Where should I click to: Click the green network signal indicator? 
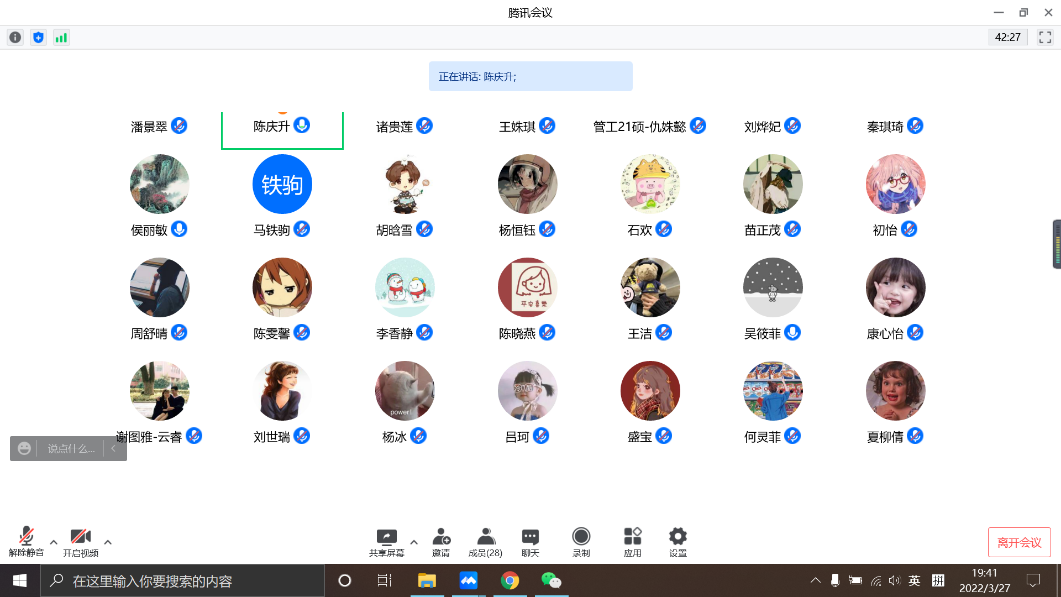pos(62,37)
